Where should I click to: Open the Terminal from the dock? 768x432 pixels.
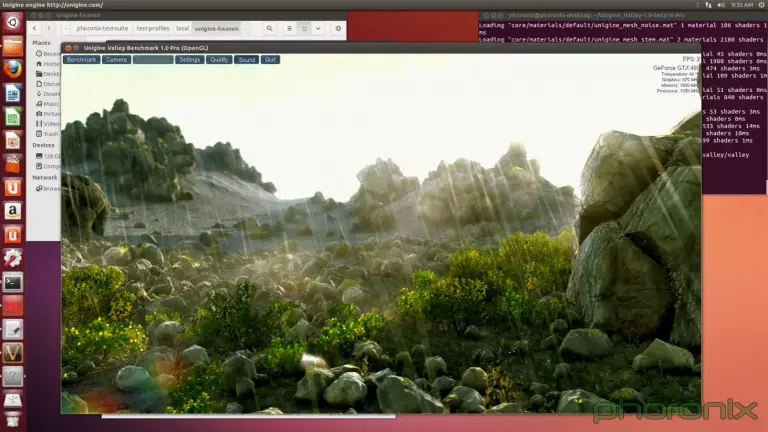(x=13, y=283)
